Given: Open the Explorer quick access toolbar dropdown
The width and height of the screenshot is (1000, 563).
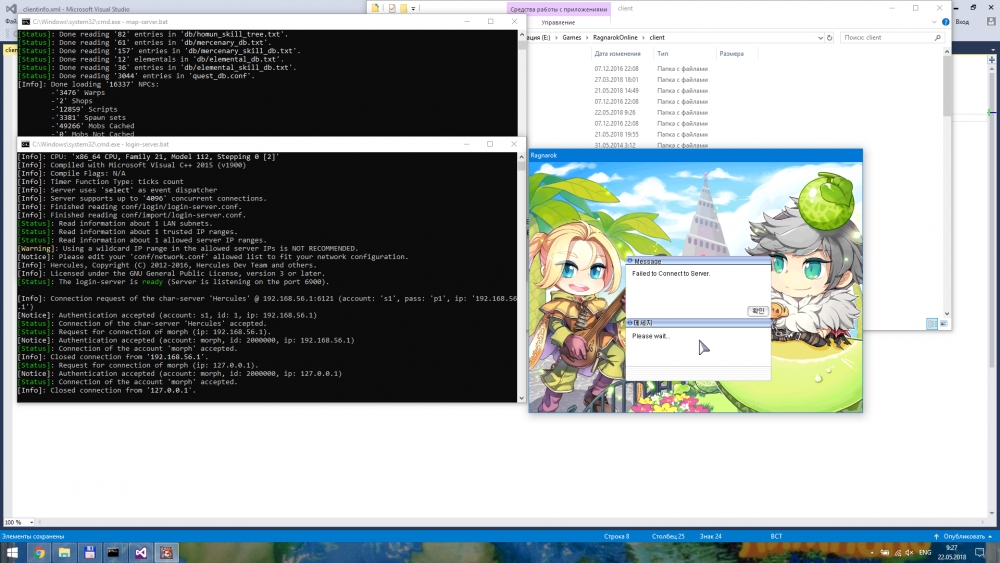Looking at the screenshot, I should 413,9.
